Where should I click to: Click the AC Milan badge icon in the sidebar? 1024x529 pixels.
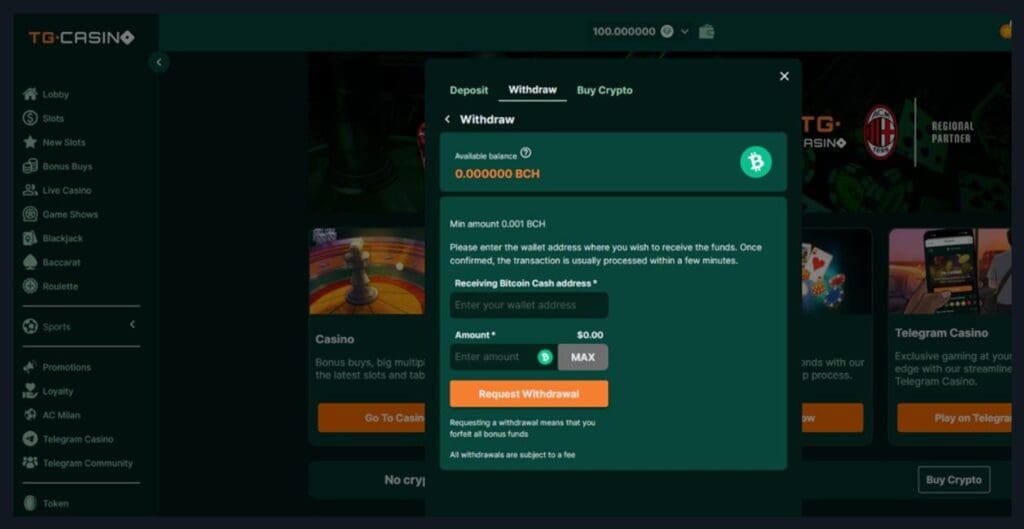[30, 415]
